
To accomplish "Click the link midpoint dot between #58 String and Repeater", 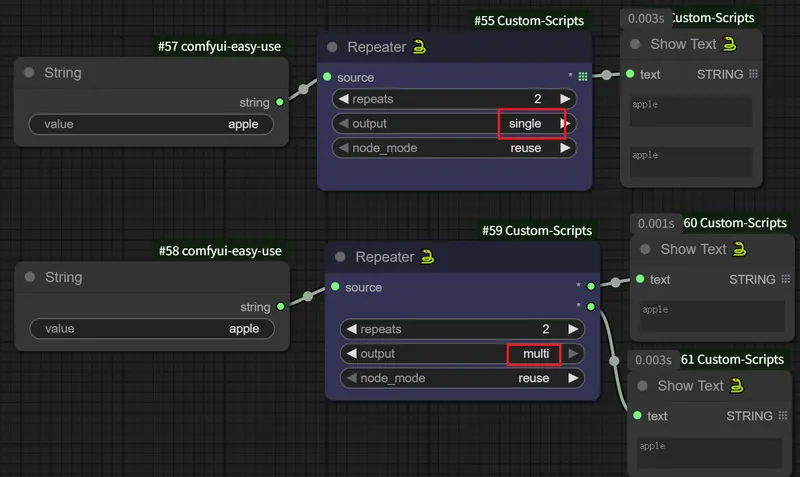I will point(308,296).
